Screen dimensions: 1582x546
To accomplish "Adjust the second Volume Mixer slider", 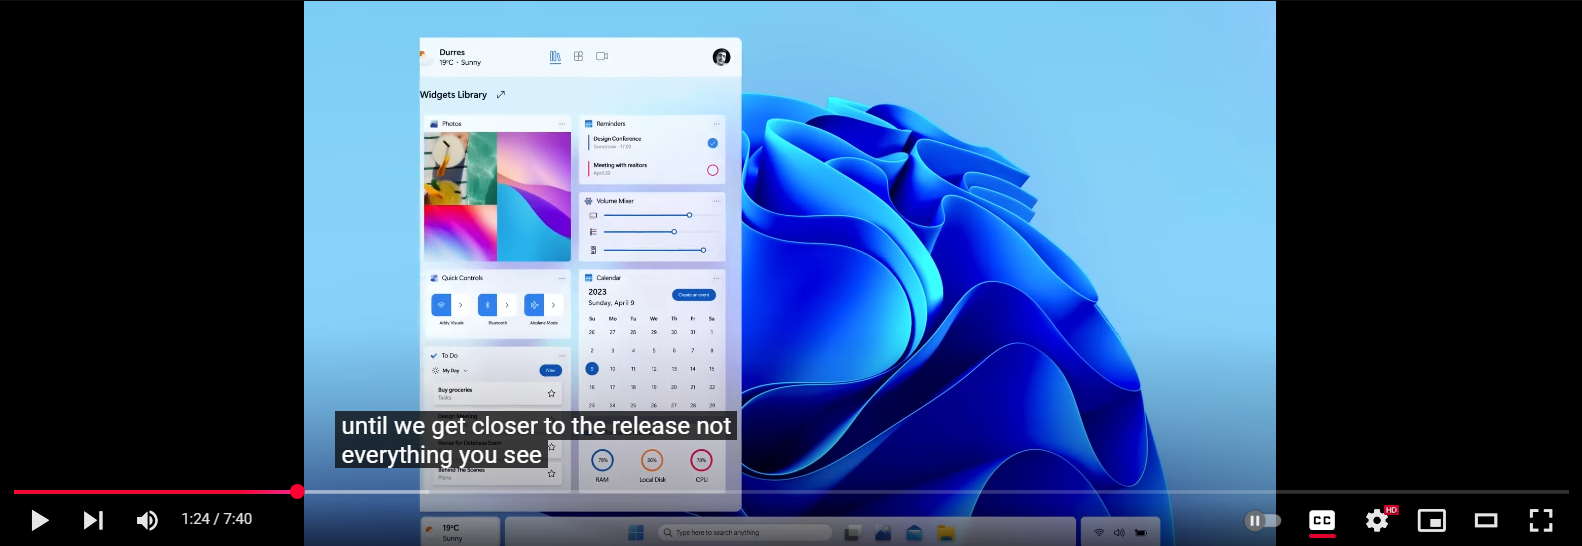I will click(674, 232).
